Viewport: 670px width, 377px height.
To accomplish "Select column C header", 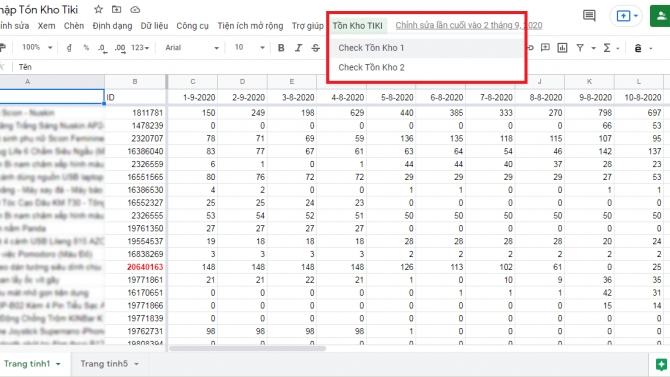I will pos(193,82).
